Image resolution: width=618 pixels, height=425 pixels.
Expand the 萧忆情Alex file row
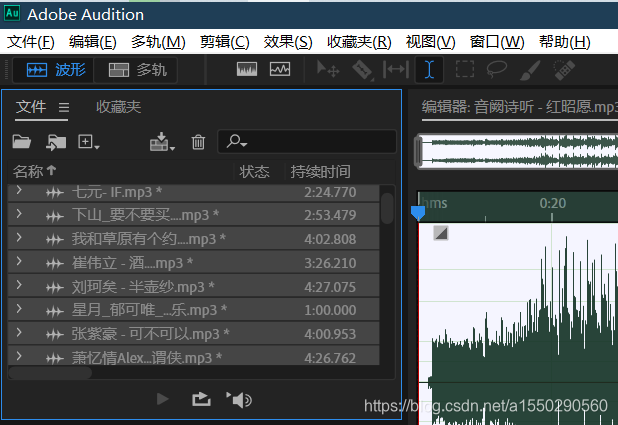[19, 356]
